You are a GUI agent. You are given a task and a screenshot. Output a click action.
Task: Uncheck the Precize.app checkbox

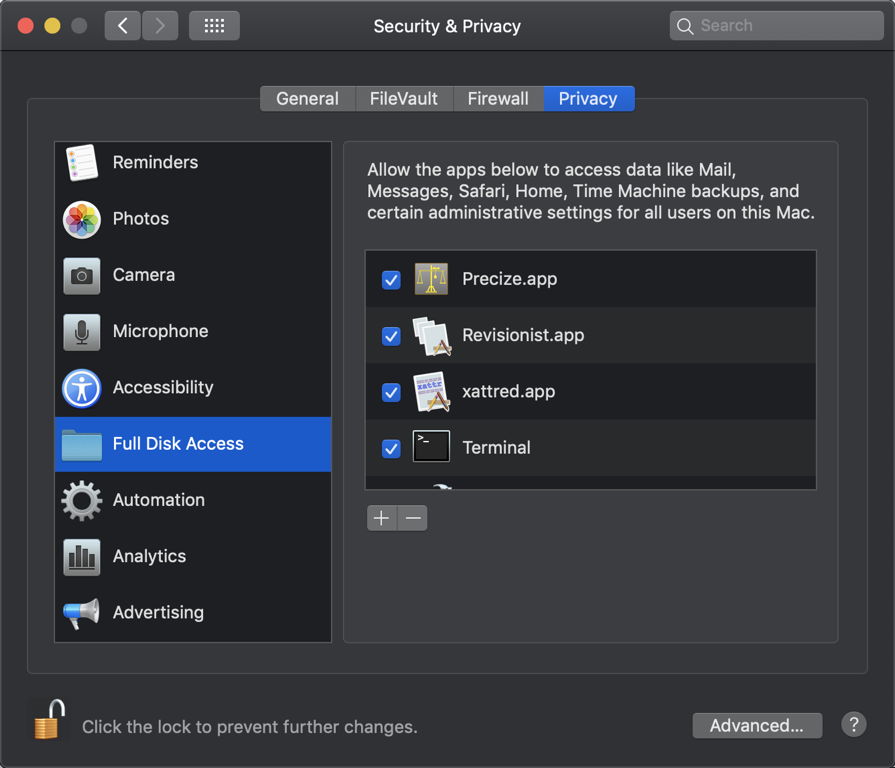pyautogui.click(x=391, y=280)
